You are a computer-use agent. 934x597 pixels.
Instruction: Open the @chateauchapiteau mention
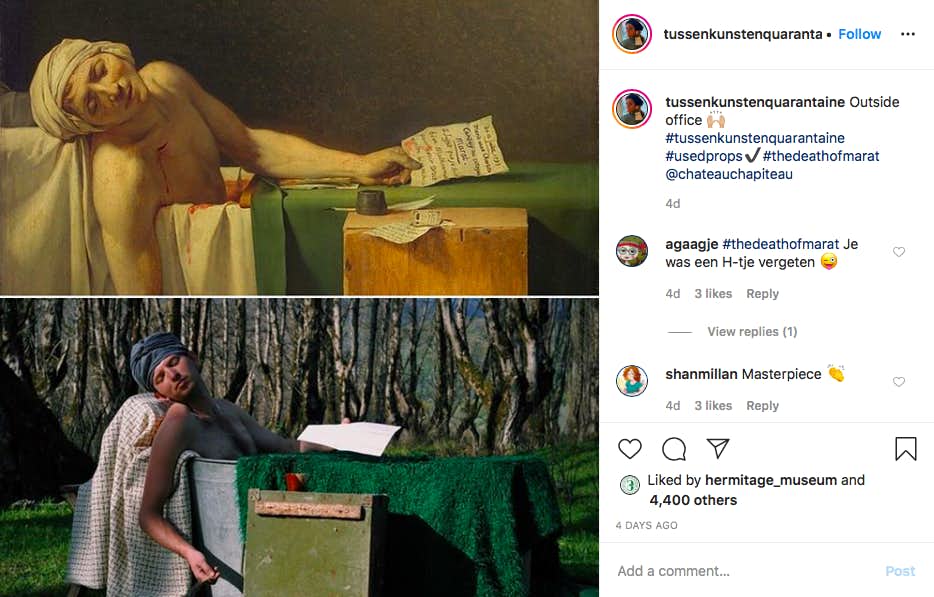728,174
